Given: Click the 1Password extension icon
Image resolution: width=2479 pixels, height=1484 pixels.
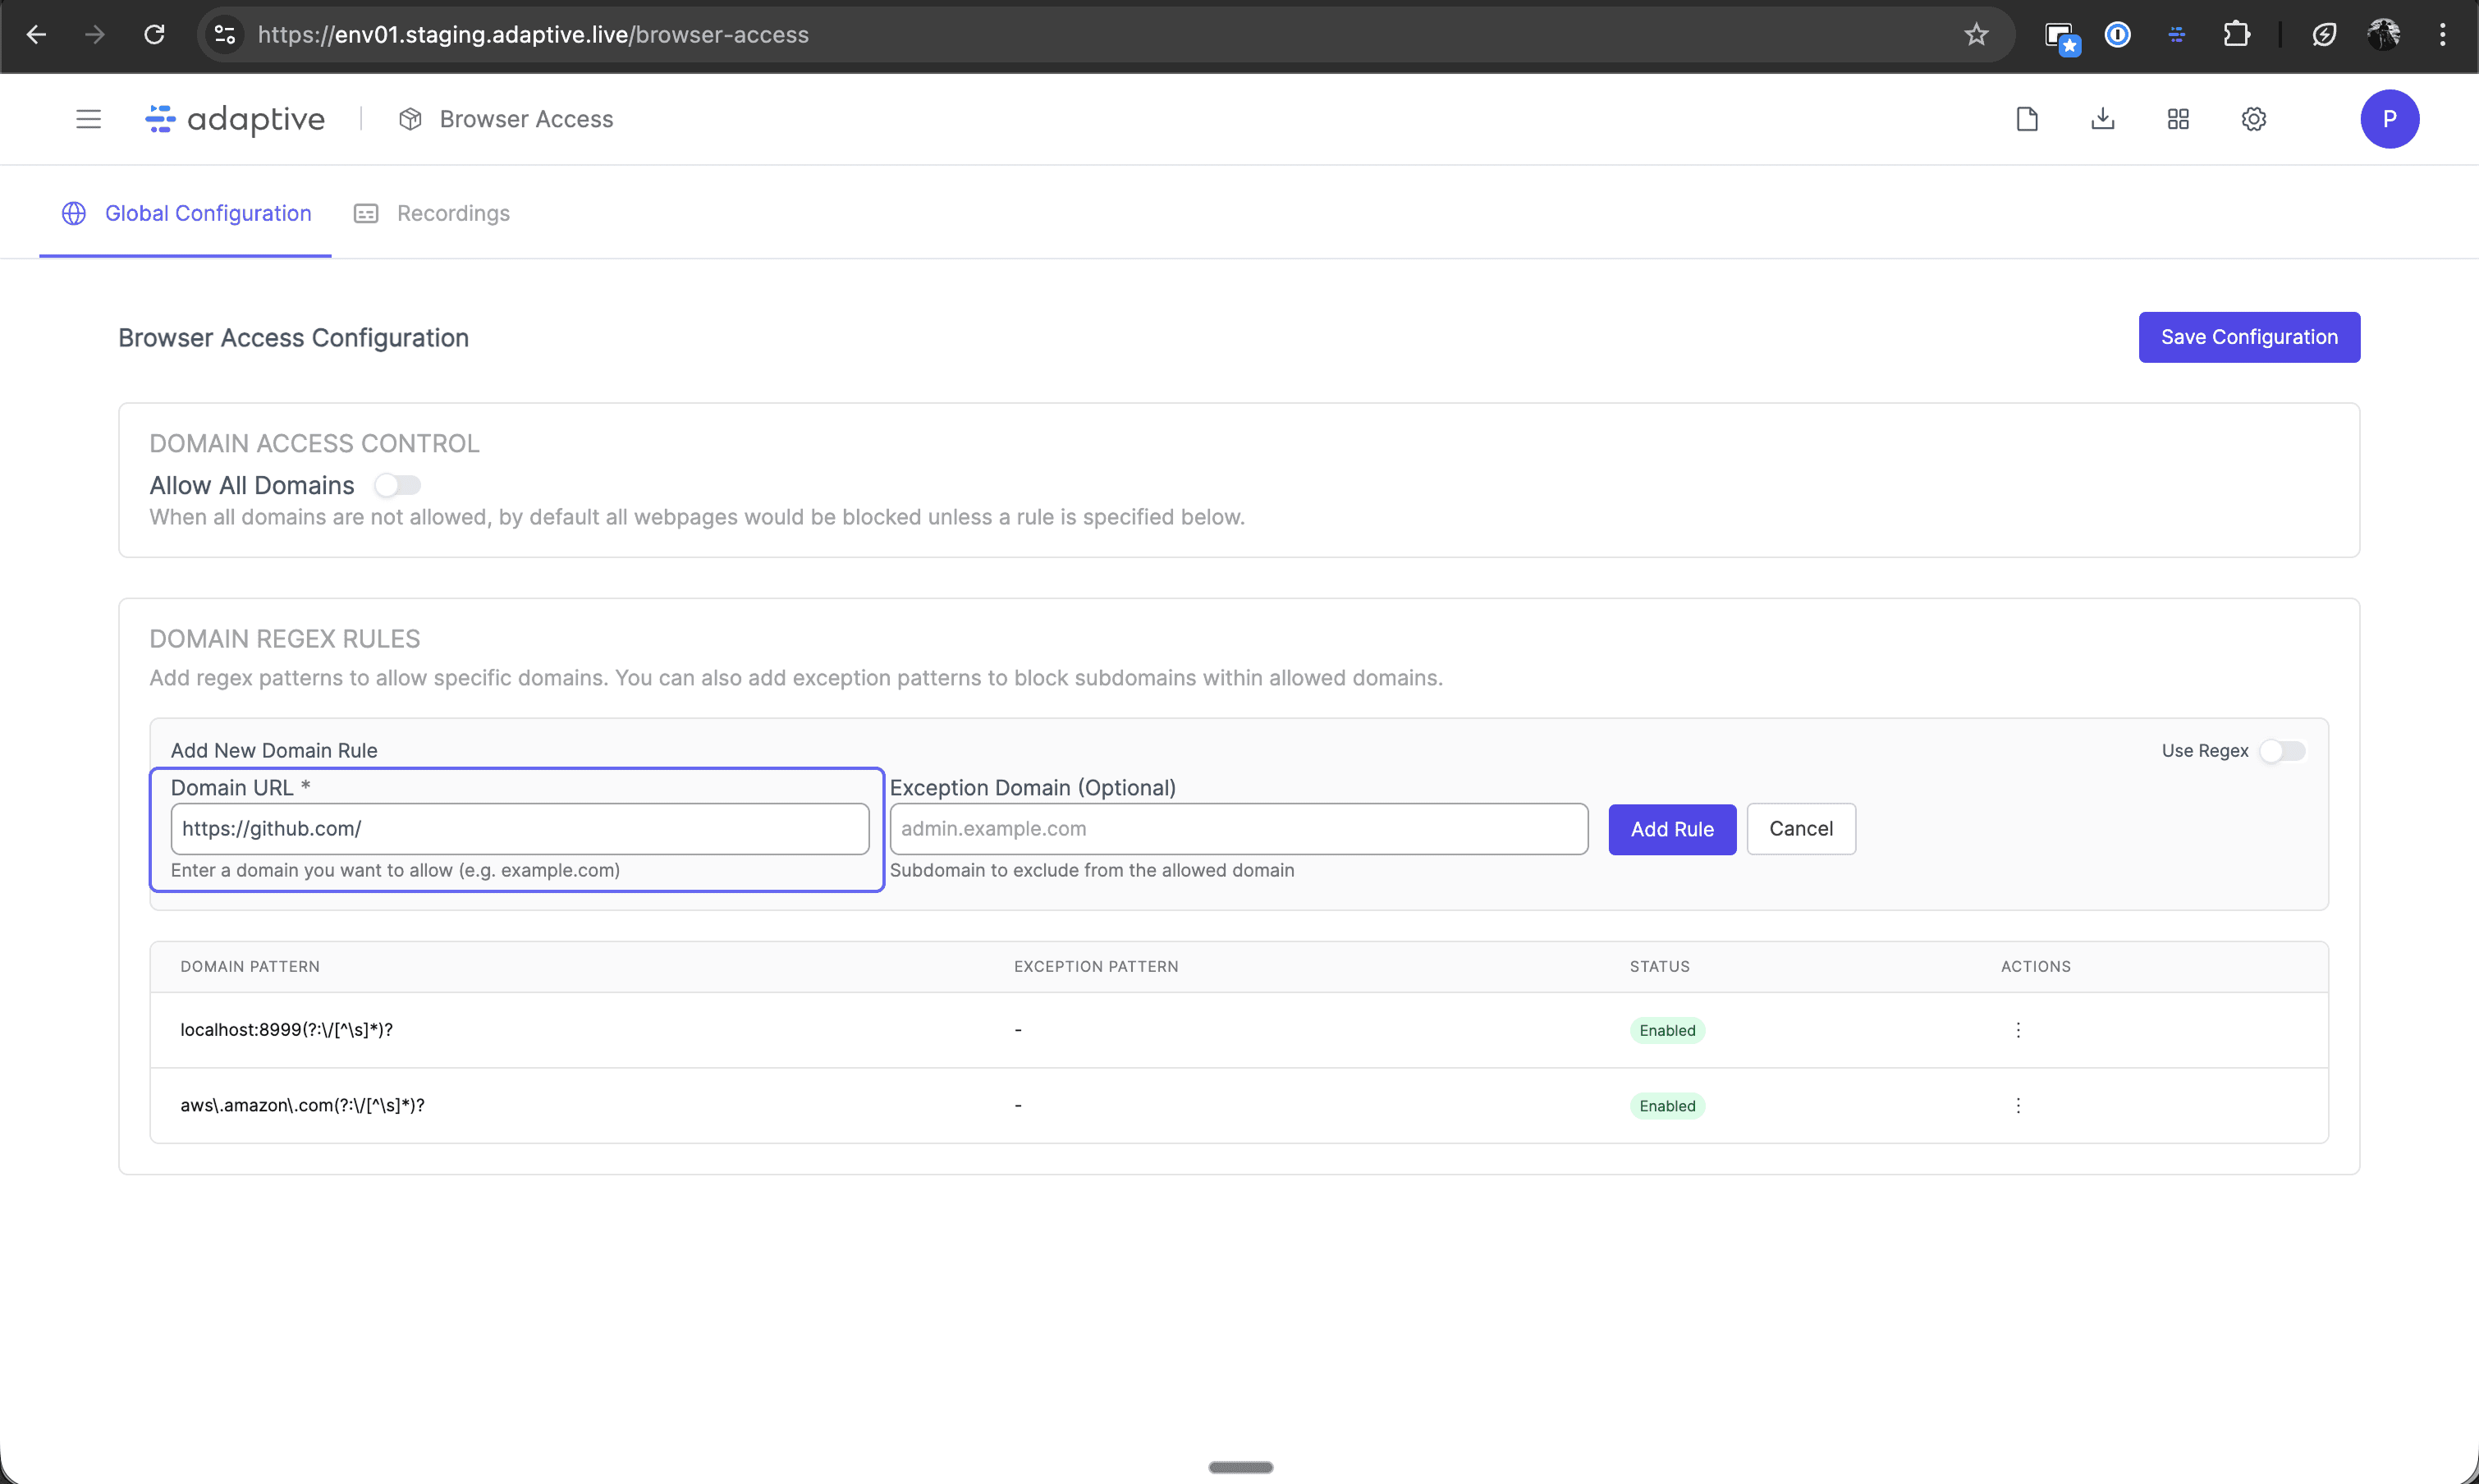Looking at the screenshot, I should (2118, 35).
